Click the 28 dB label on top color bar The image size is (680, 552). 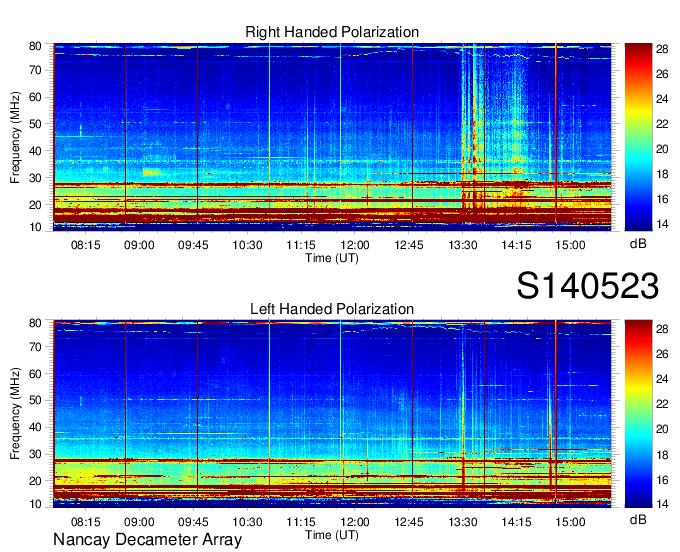coord(662,49)
